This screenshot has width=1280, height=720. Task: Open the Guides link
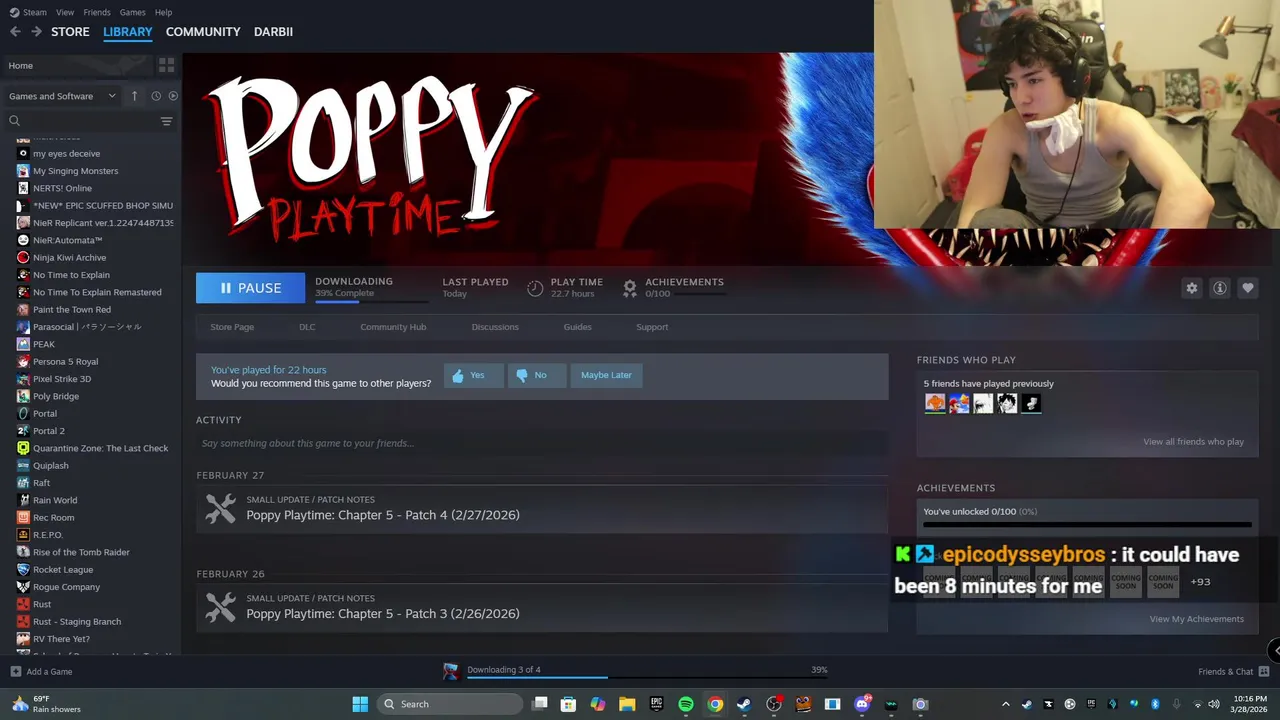tap(577, 327)
